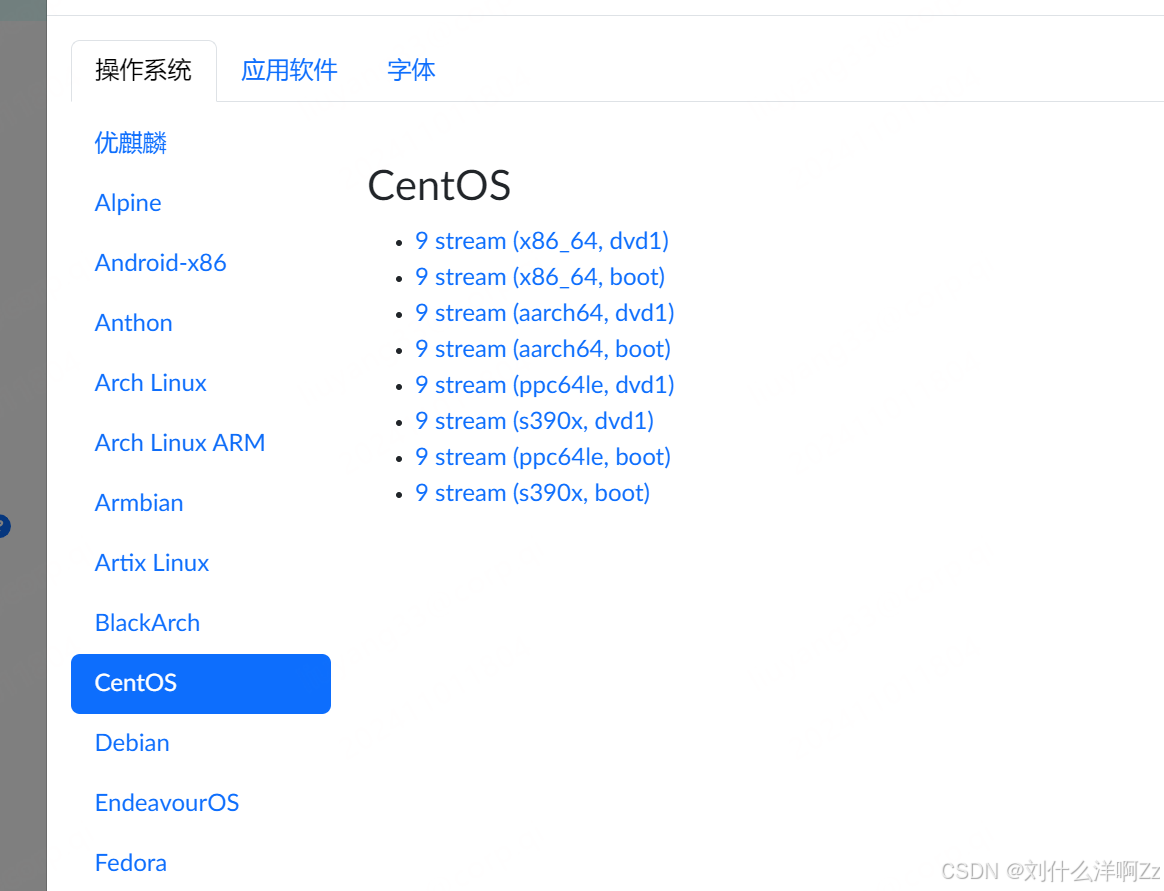Download 9 stream (ppc64le, boot)
The width and height of the screenshot is (1164, 891).
click(x=543, y=457)
